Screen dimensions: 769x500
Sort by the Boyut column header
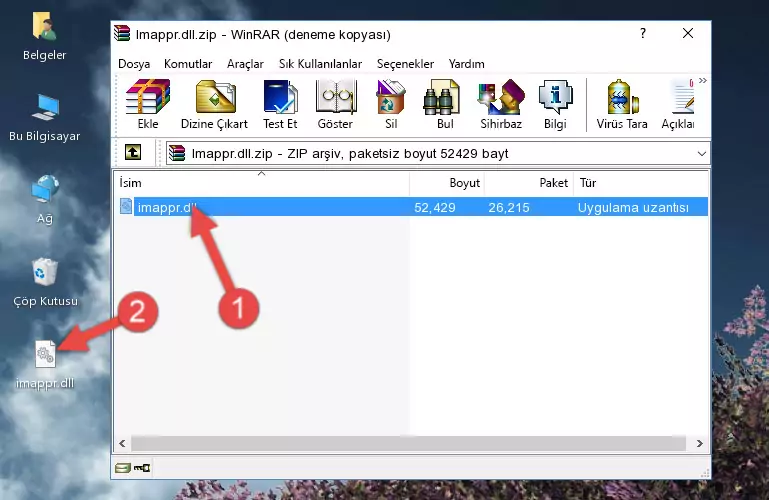pyautogui.click(x=447, y=183)
